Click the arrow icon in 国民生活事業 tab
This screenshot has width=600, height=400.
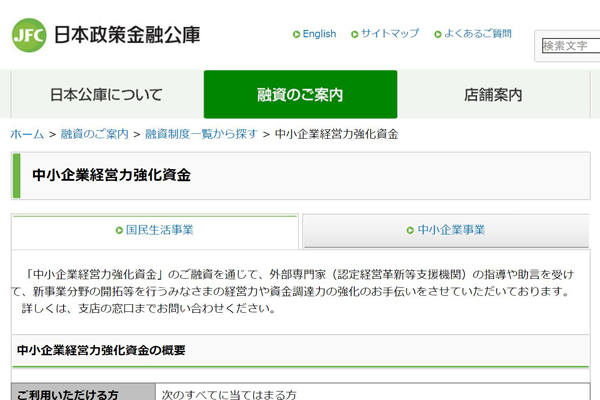coord(119,230)
